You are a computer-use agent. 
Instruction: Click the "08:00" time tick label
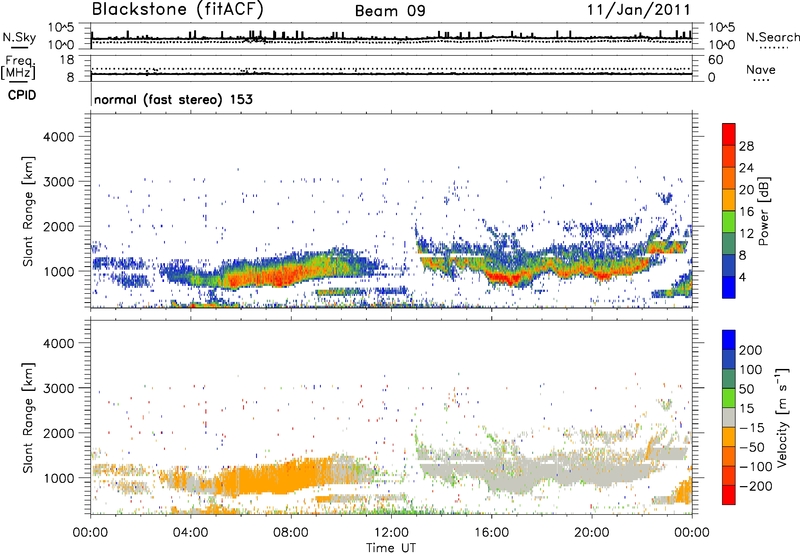tap(291, 533)
